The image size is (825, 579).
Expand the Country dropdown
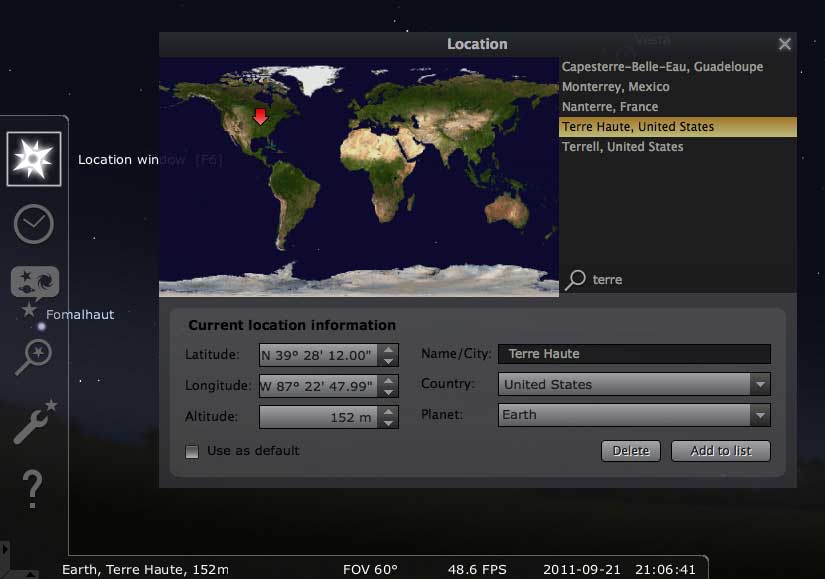pyautogui.click(x=760, y=385)
